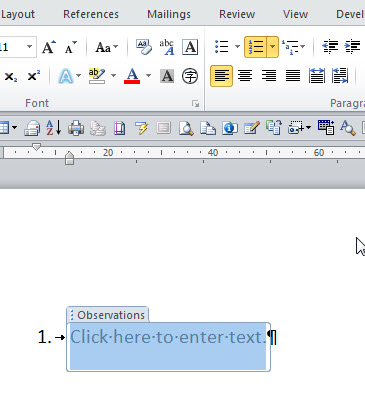Open the Change Case dropdown
This screenshot has width=365, height=411.
(107, 47)
